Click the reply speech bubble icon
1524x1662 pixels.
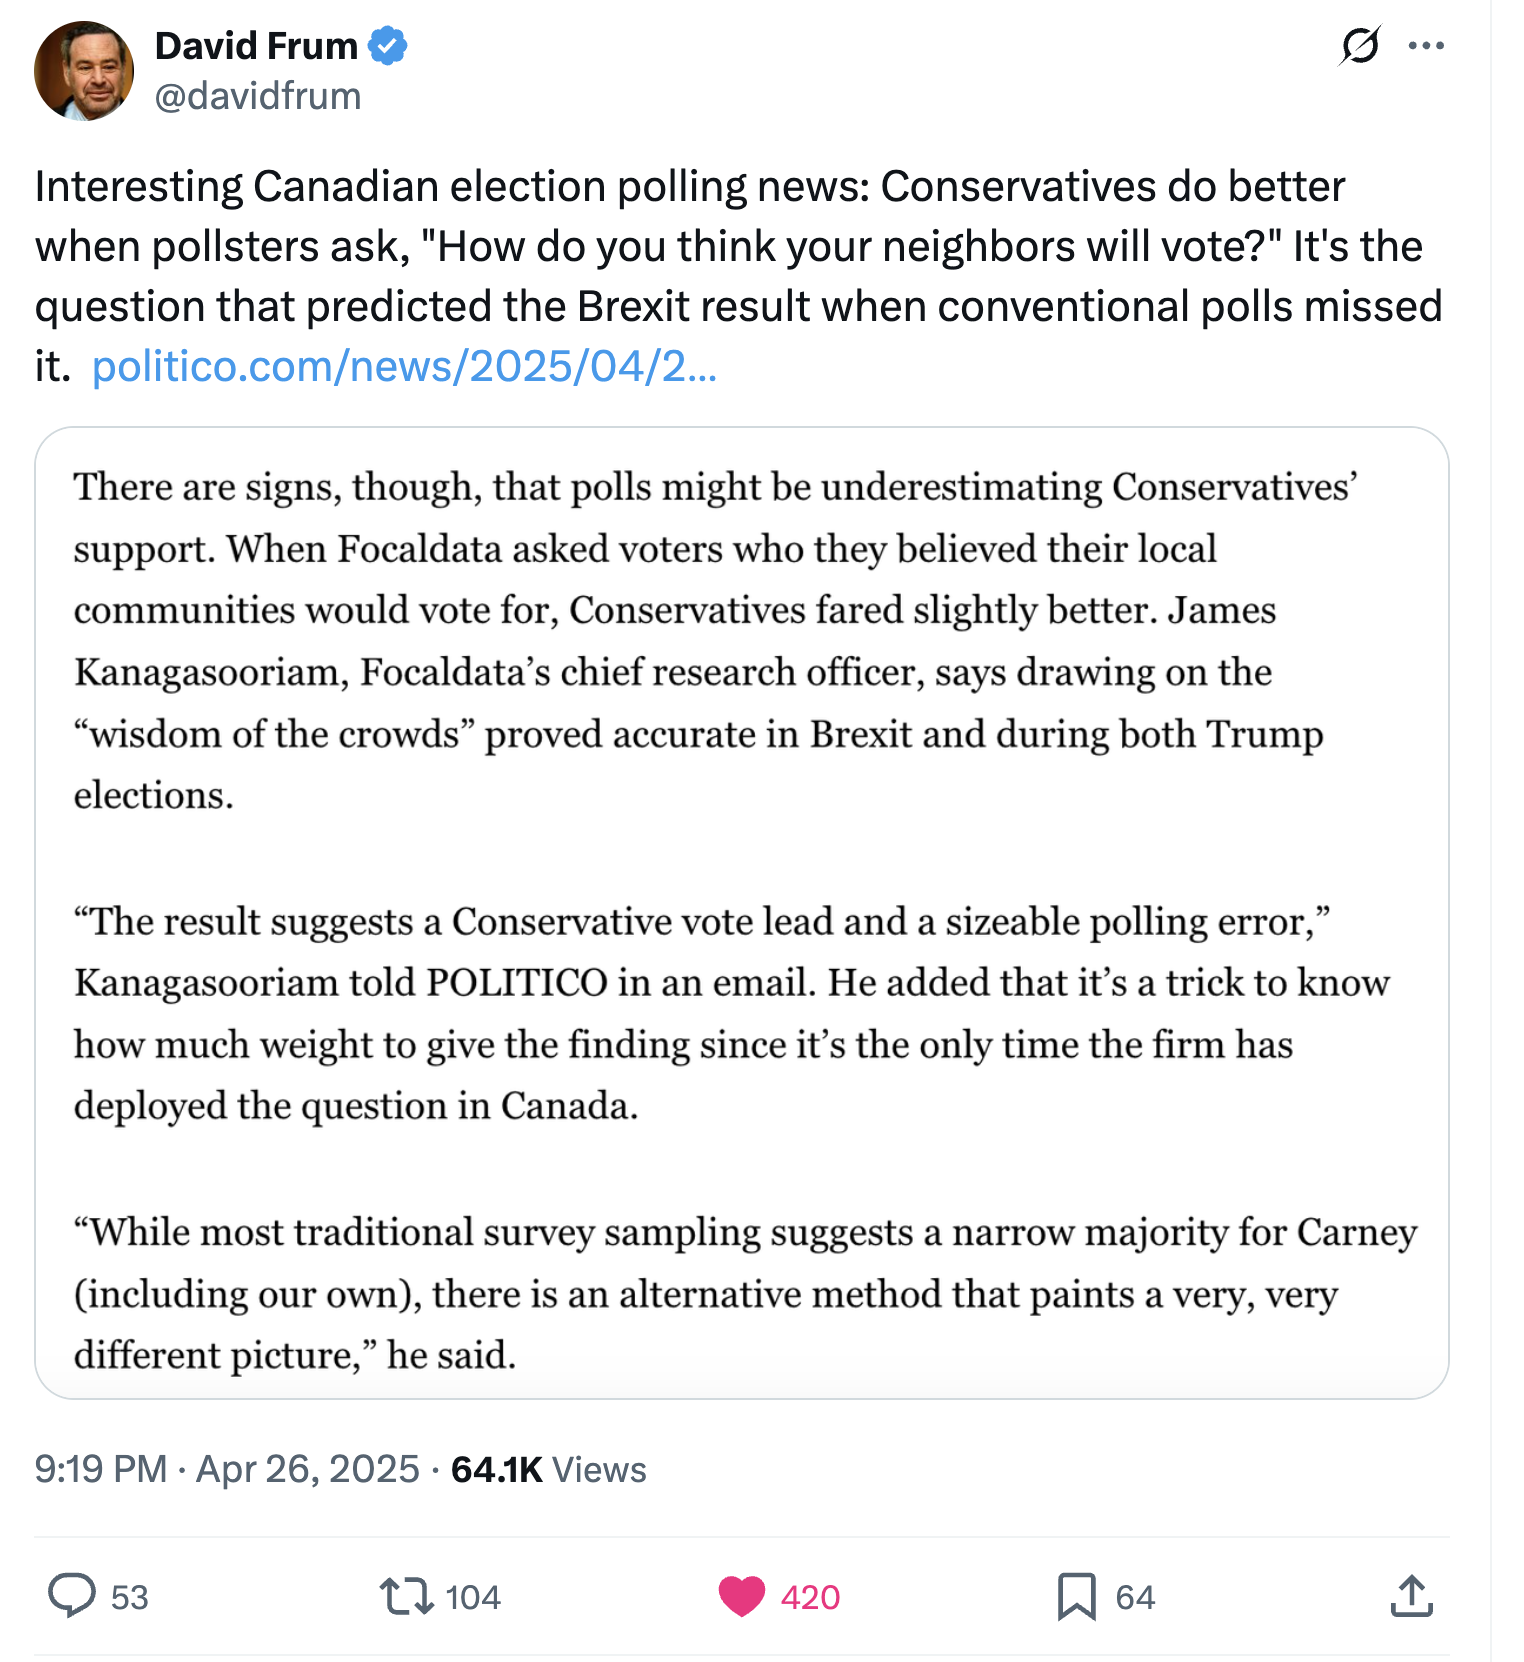tap(72, 1596)
